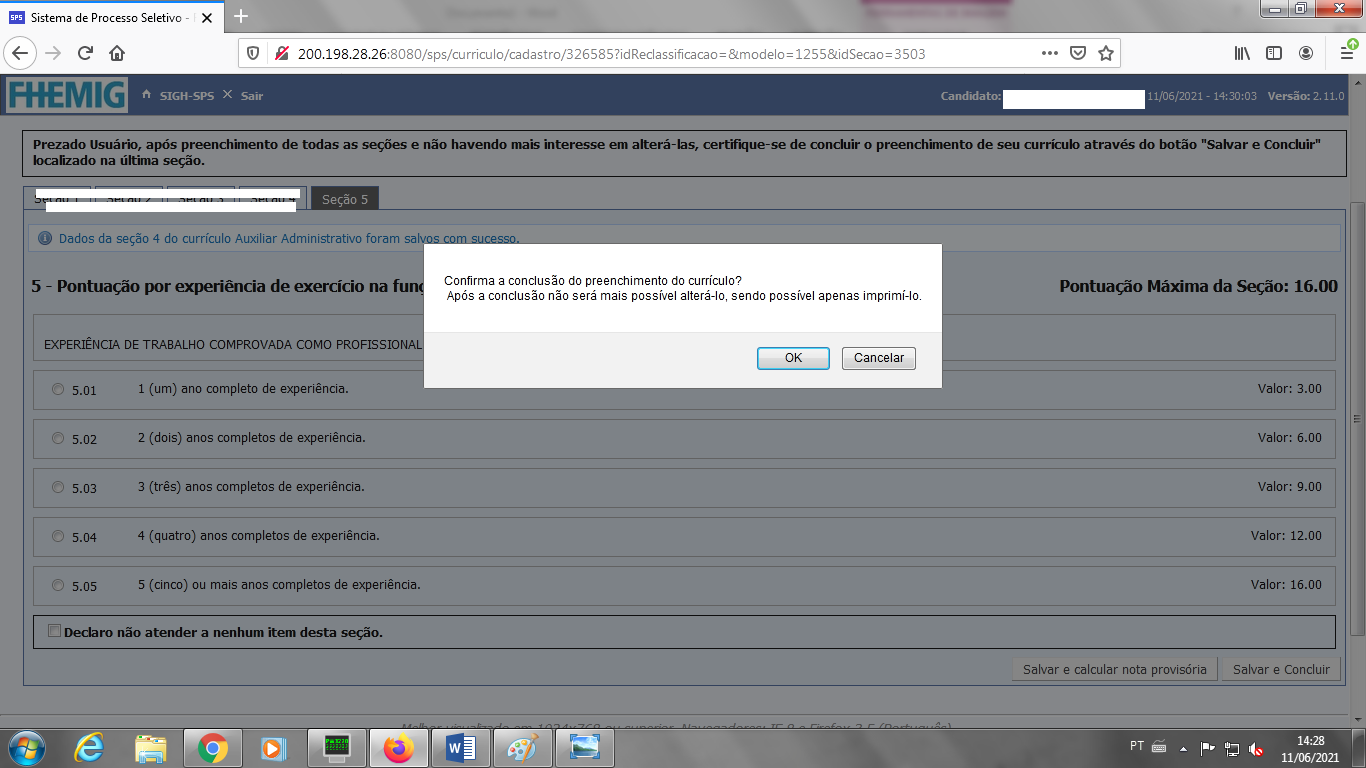Click the browser home icon
Image resolution: width=1366 pixels, height=768 pixels.
tap(117, 53)
